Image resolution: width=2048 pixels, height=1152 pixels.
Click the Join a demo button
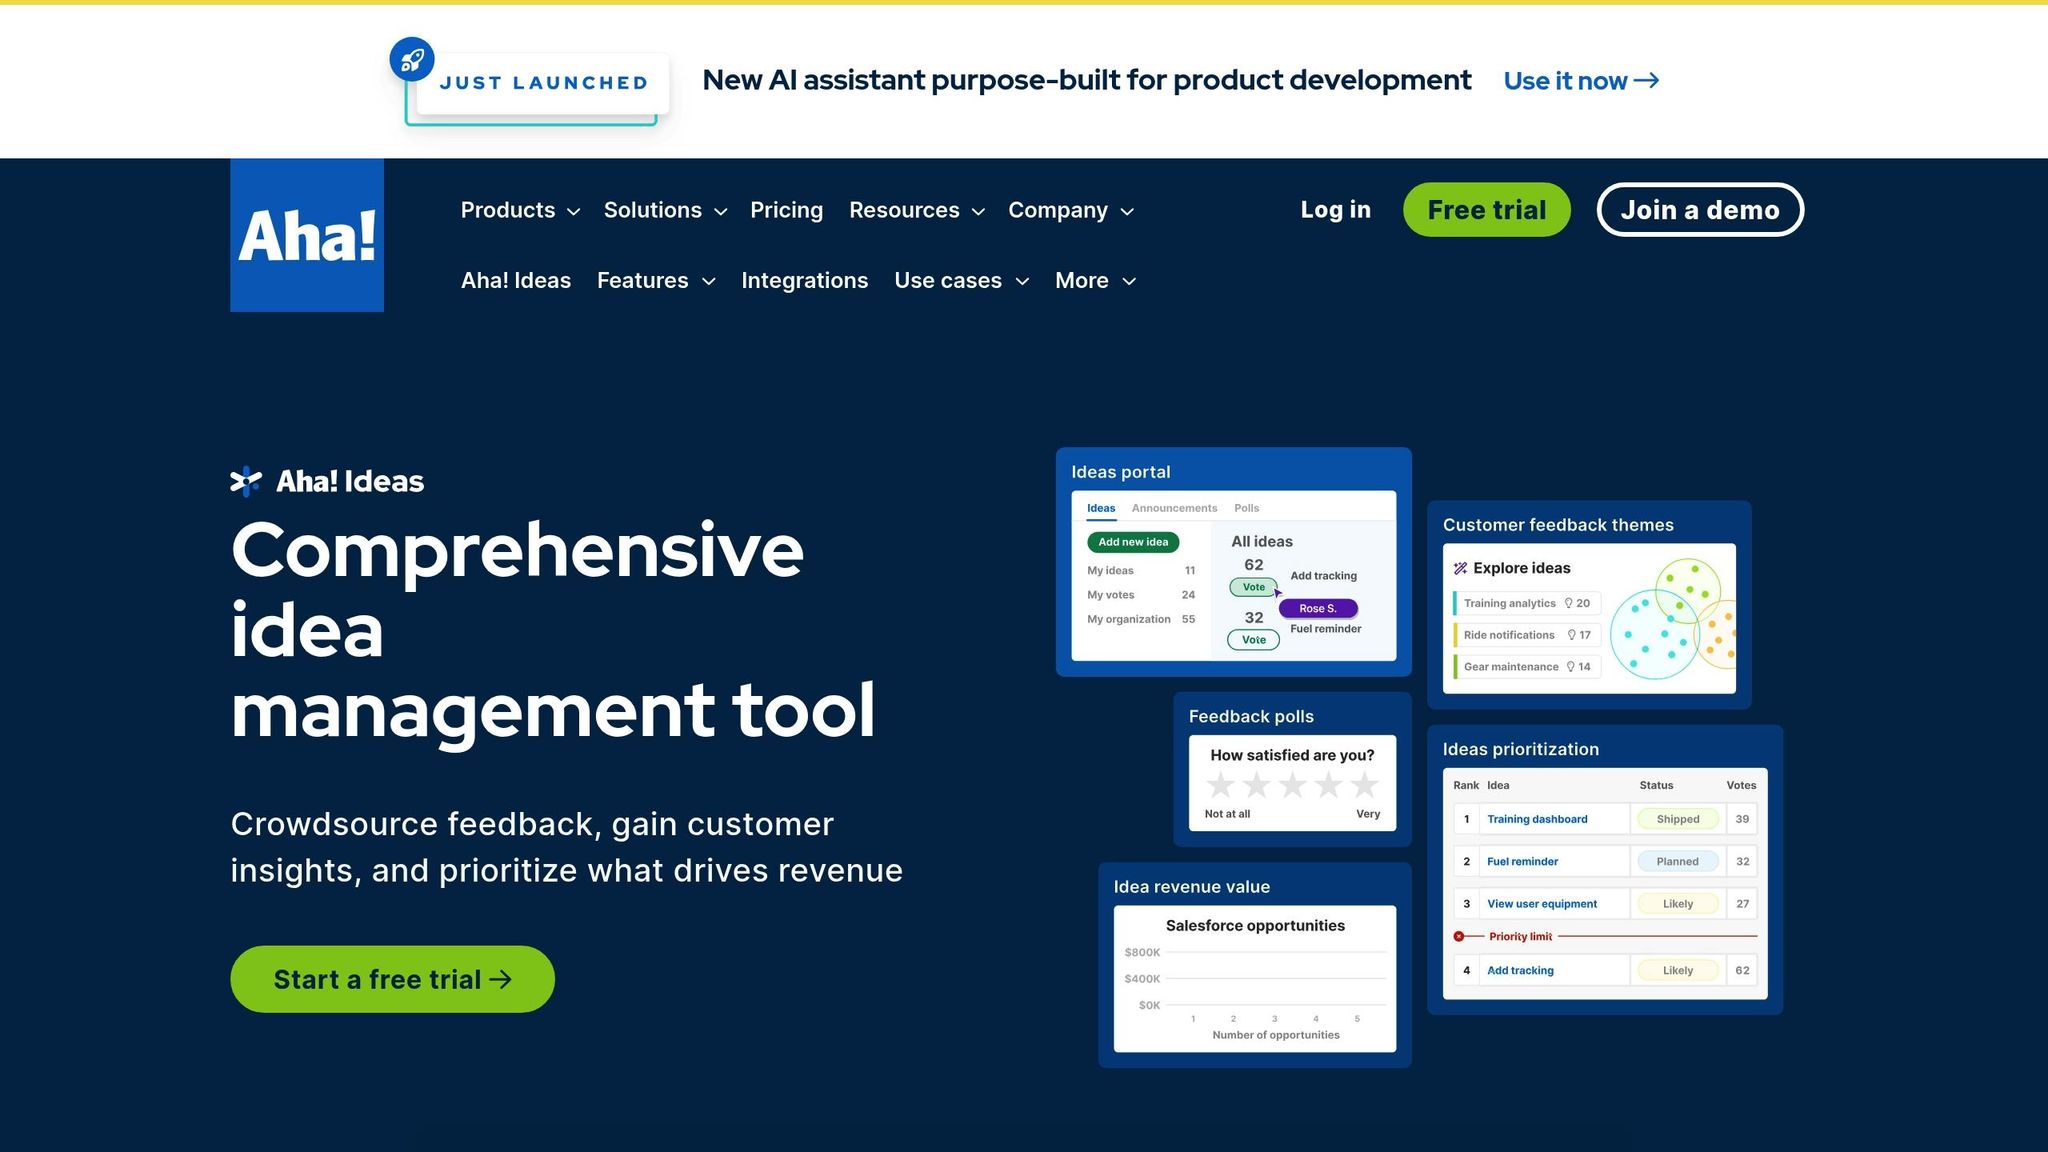point(1699,210)
